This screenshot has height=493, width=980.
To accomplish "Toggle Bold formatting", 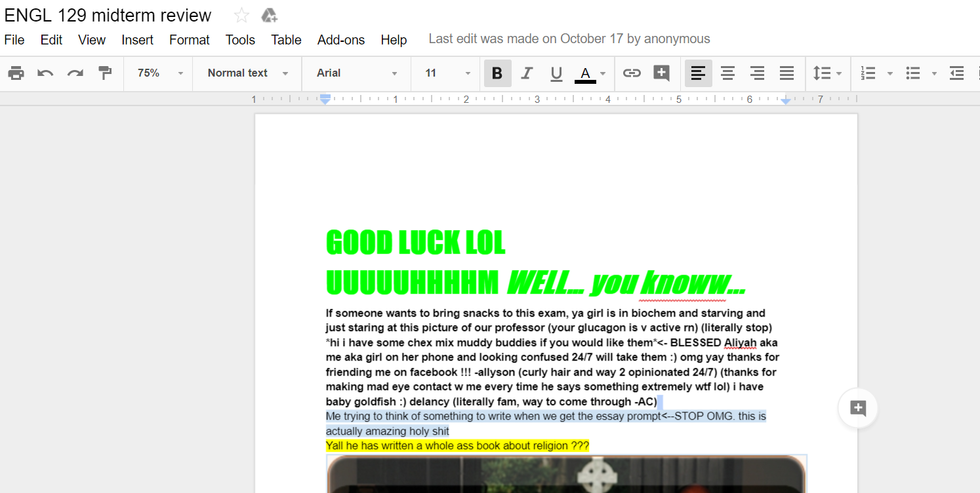I will 497,73.
